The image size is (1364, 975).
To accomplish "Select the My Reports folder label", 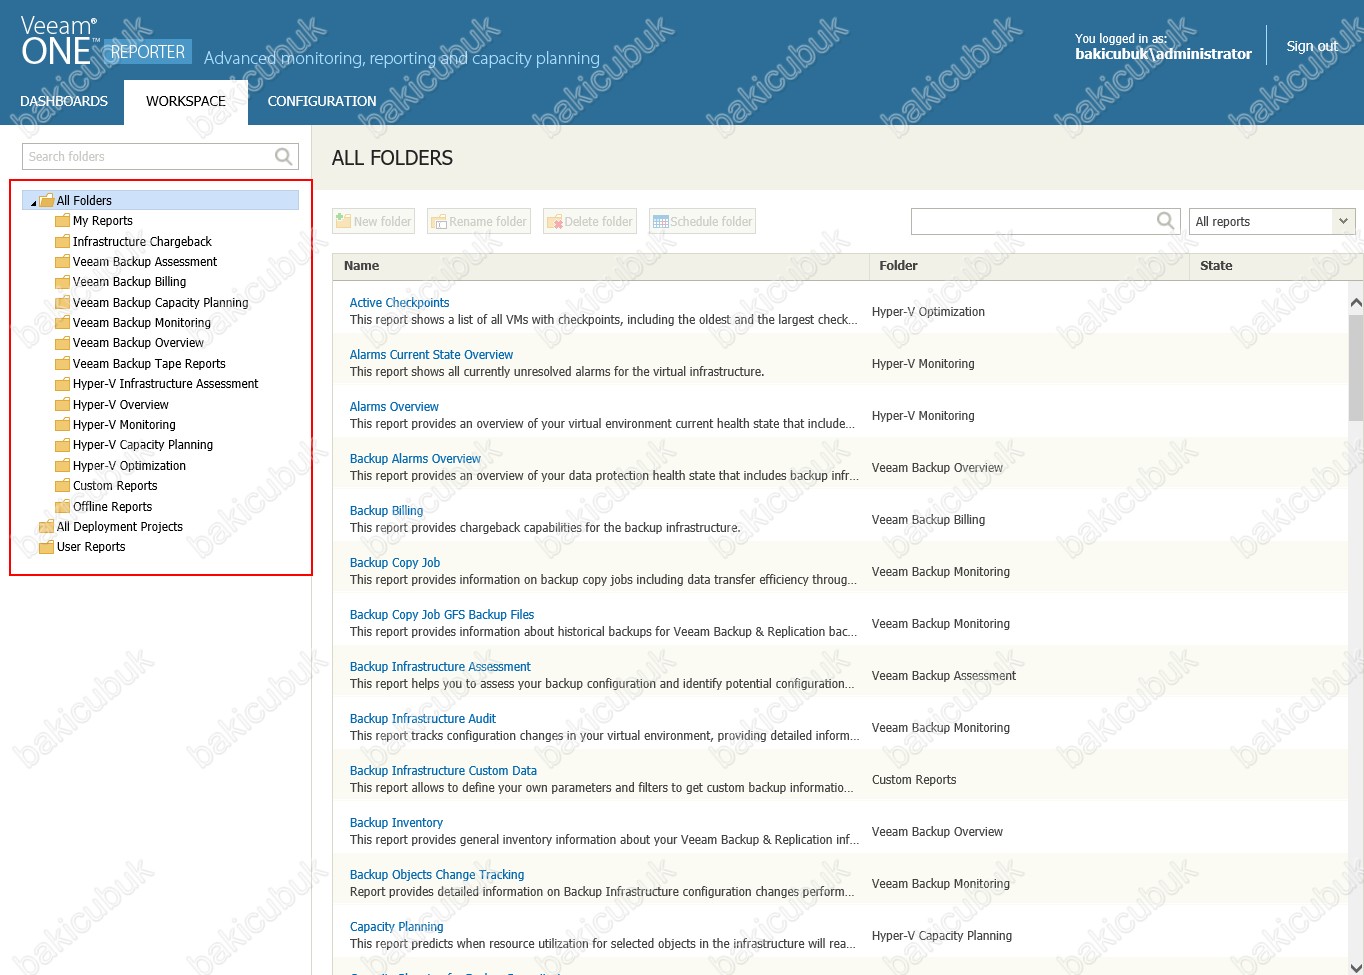I will tap(103, 221).
